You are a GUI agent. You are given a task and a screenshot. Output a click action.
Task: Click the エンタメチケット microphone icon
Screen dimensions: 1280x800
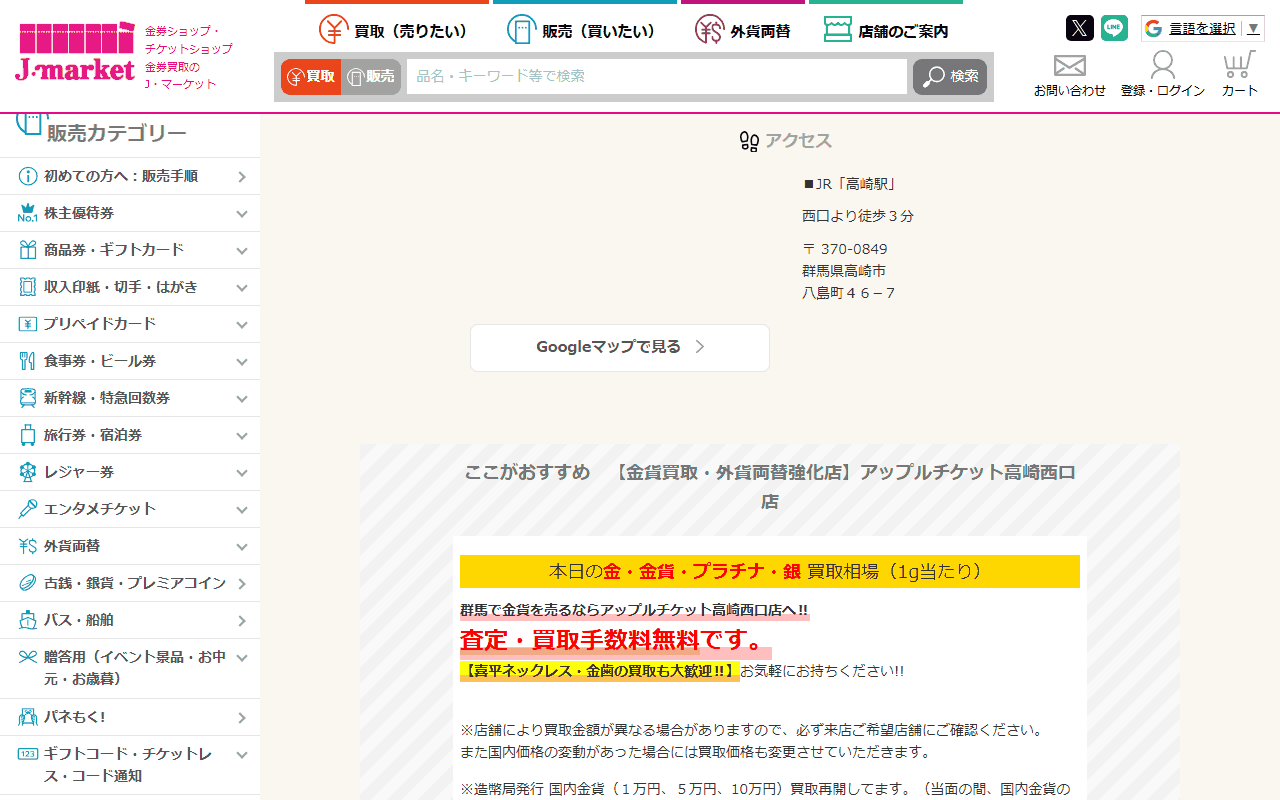coord(27,509)
